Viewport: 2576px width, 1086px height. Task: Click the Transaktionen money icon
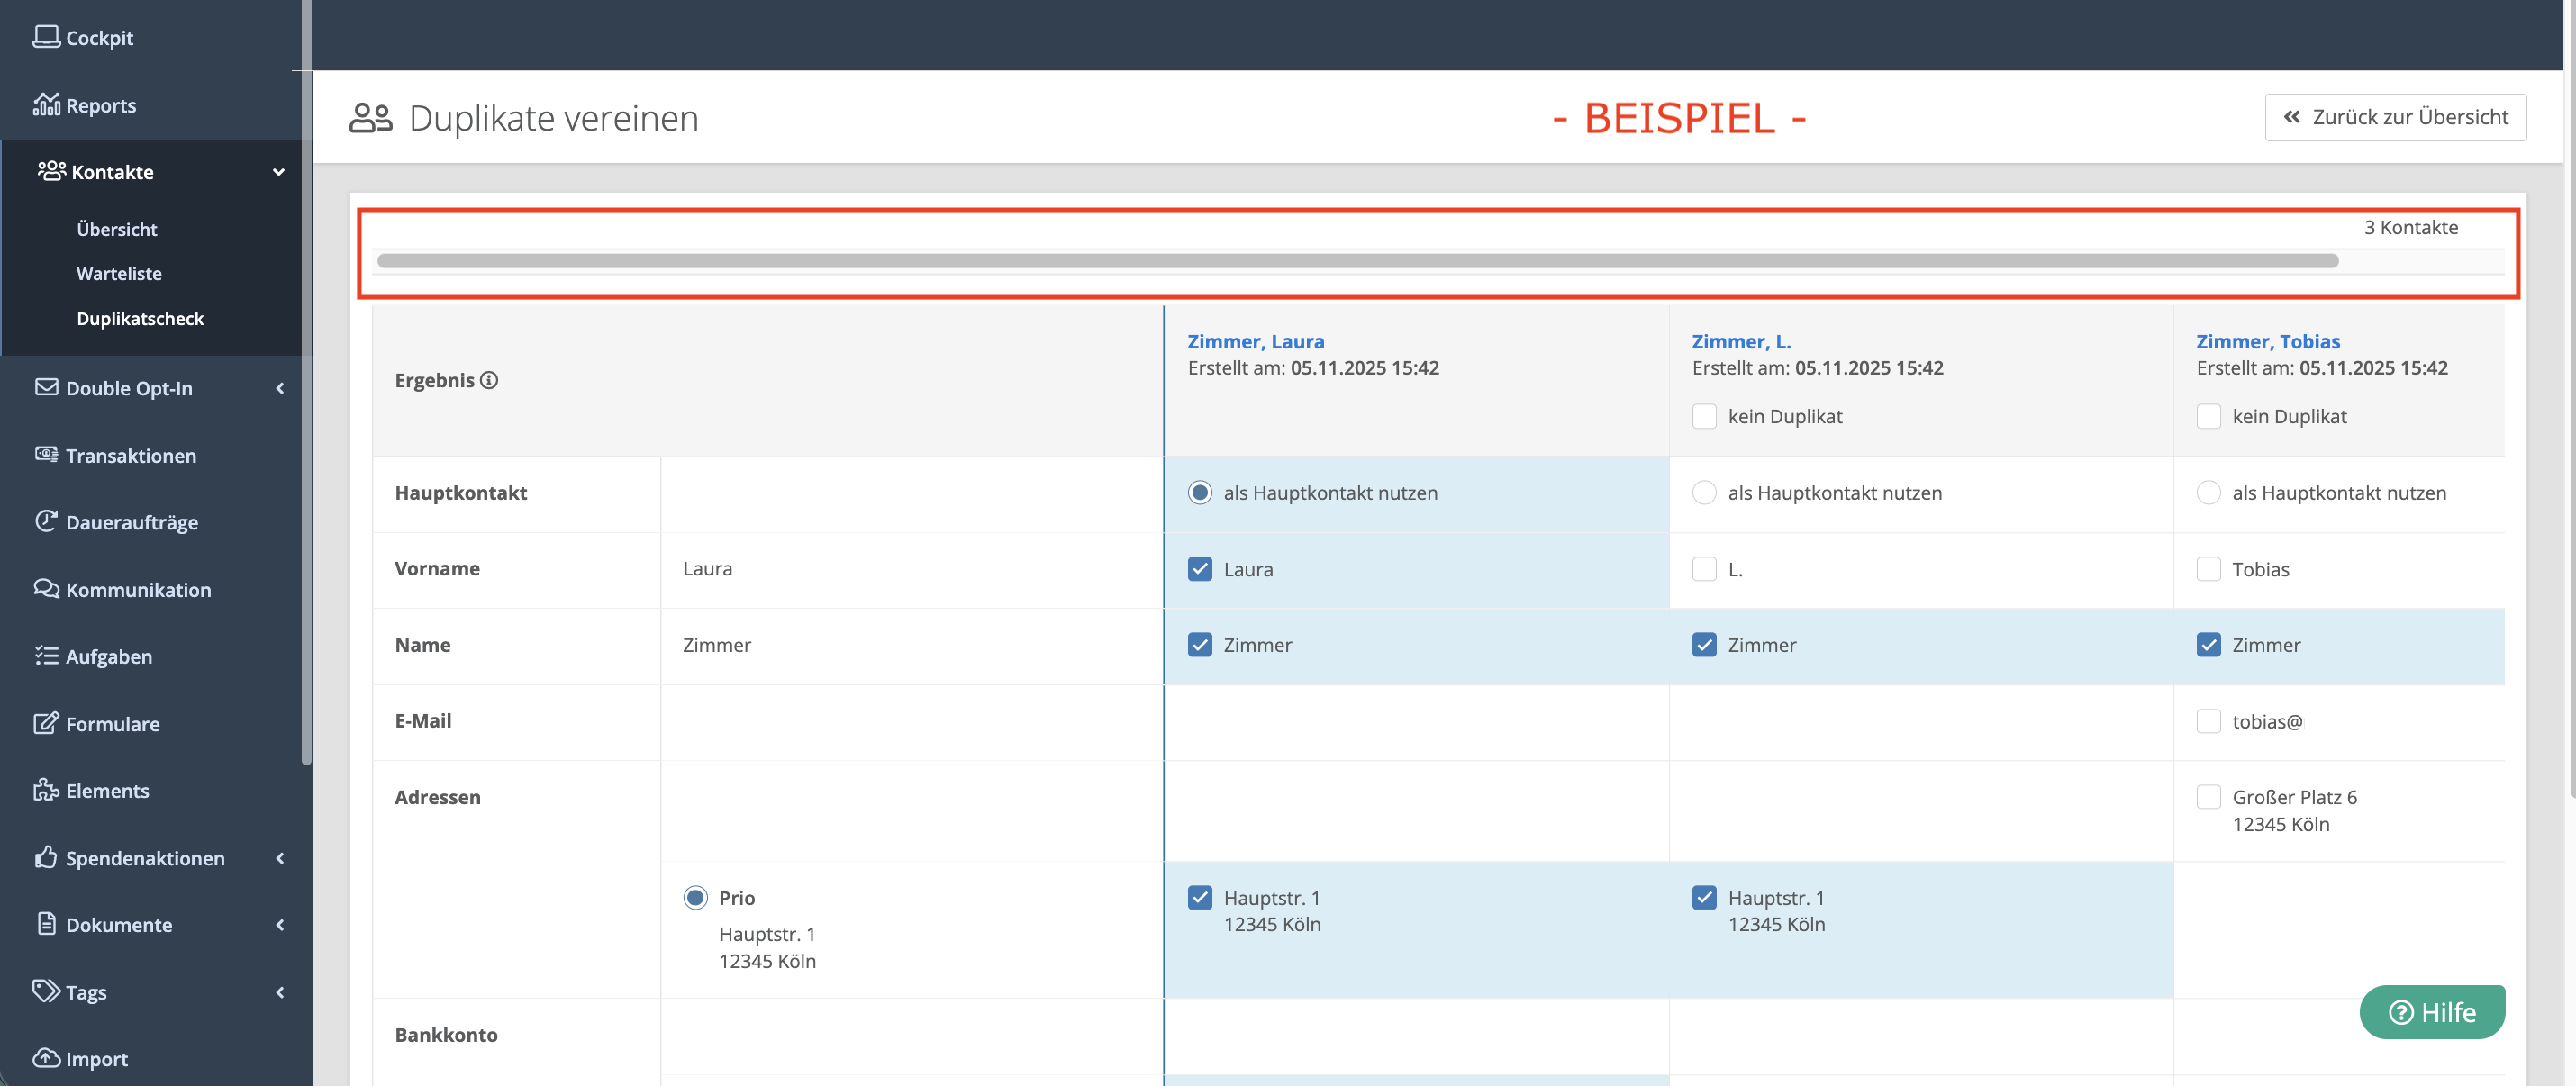pos(46,454)
